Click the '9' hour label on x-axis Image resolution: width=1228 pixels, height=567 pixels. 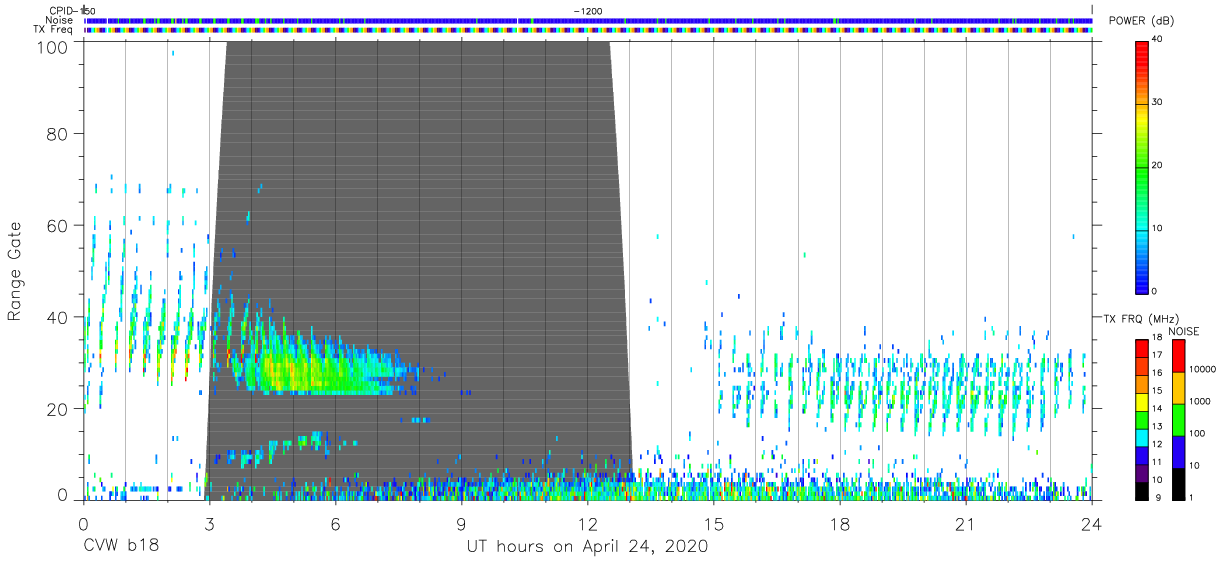point(461,524)
